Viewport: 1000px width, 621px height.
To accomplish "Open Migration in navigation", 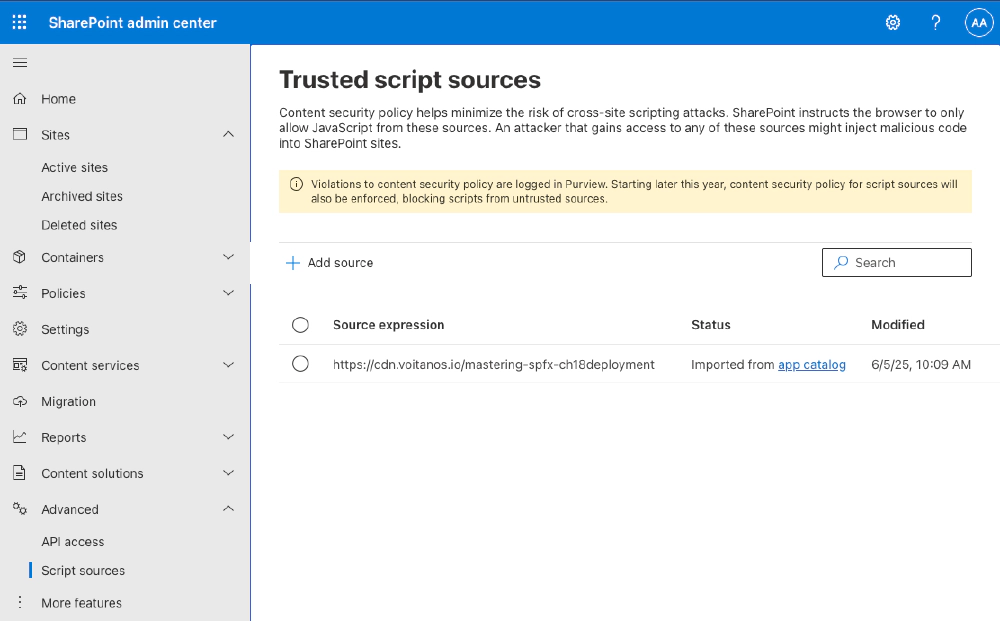I will point(68,402).
